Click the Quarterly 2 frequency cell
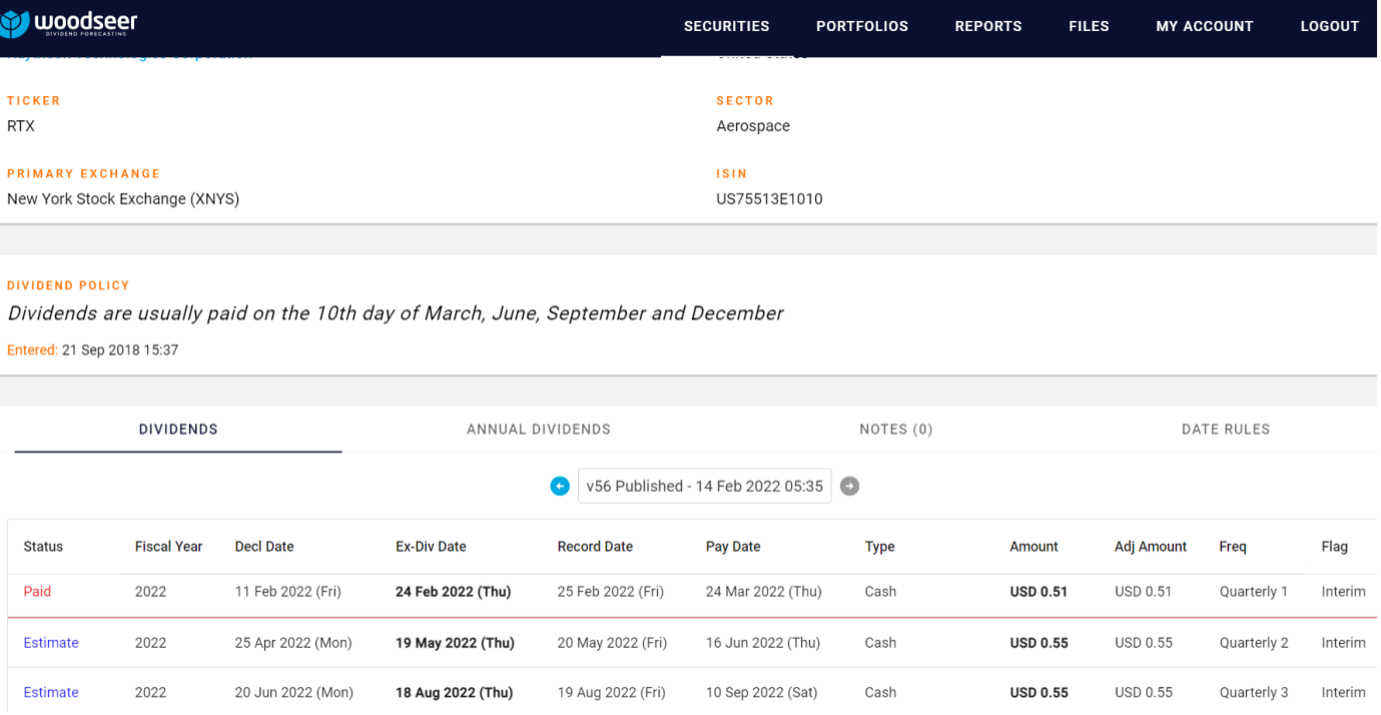The width and height of the screenshot is (1381, 715). point(1254,643)
